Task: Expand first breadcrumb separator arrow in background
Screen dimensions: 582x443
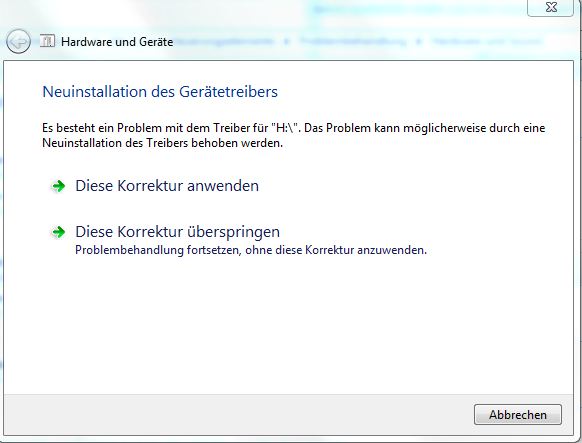Action: click(x=286, y=41)
